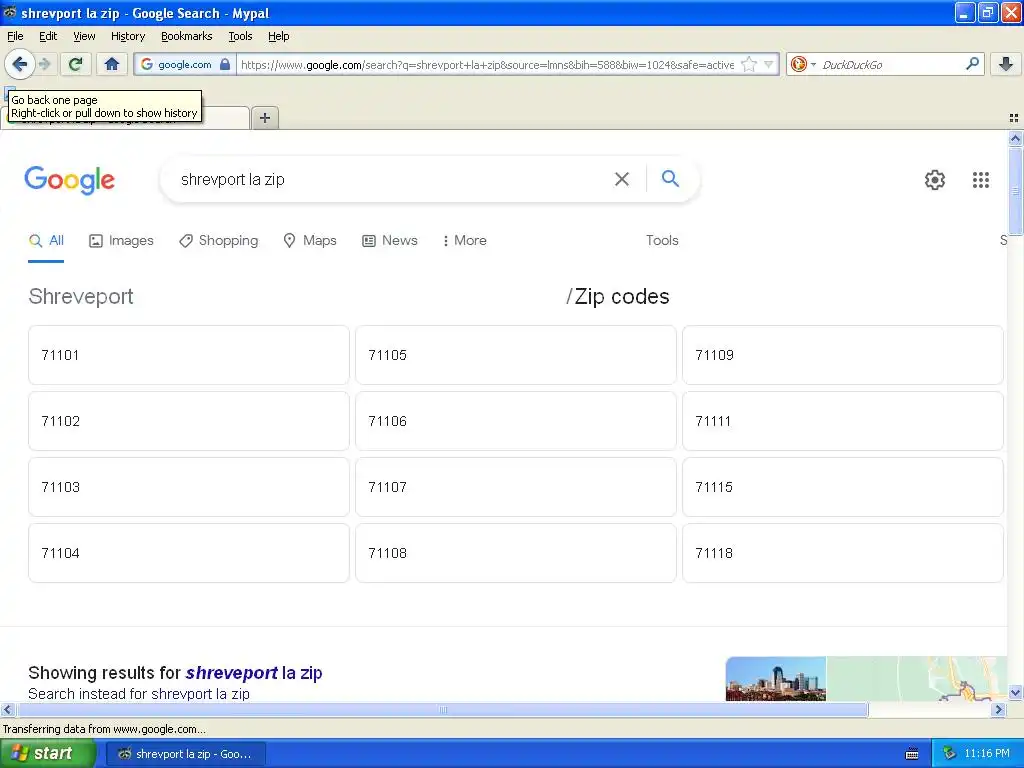Click the tab groups icon
This screenshot has width=1024, height=768.
click(x=1014, y=118)
